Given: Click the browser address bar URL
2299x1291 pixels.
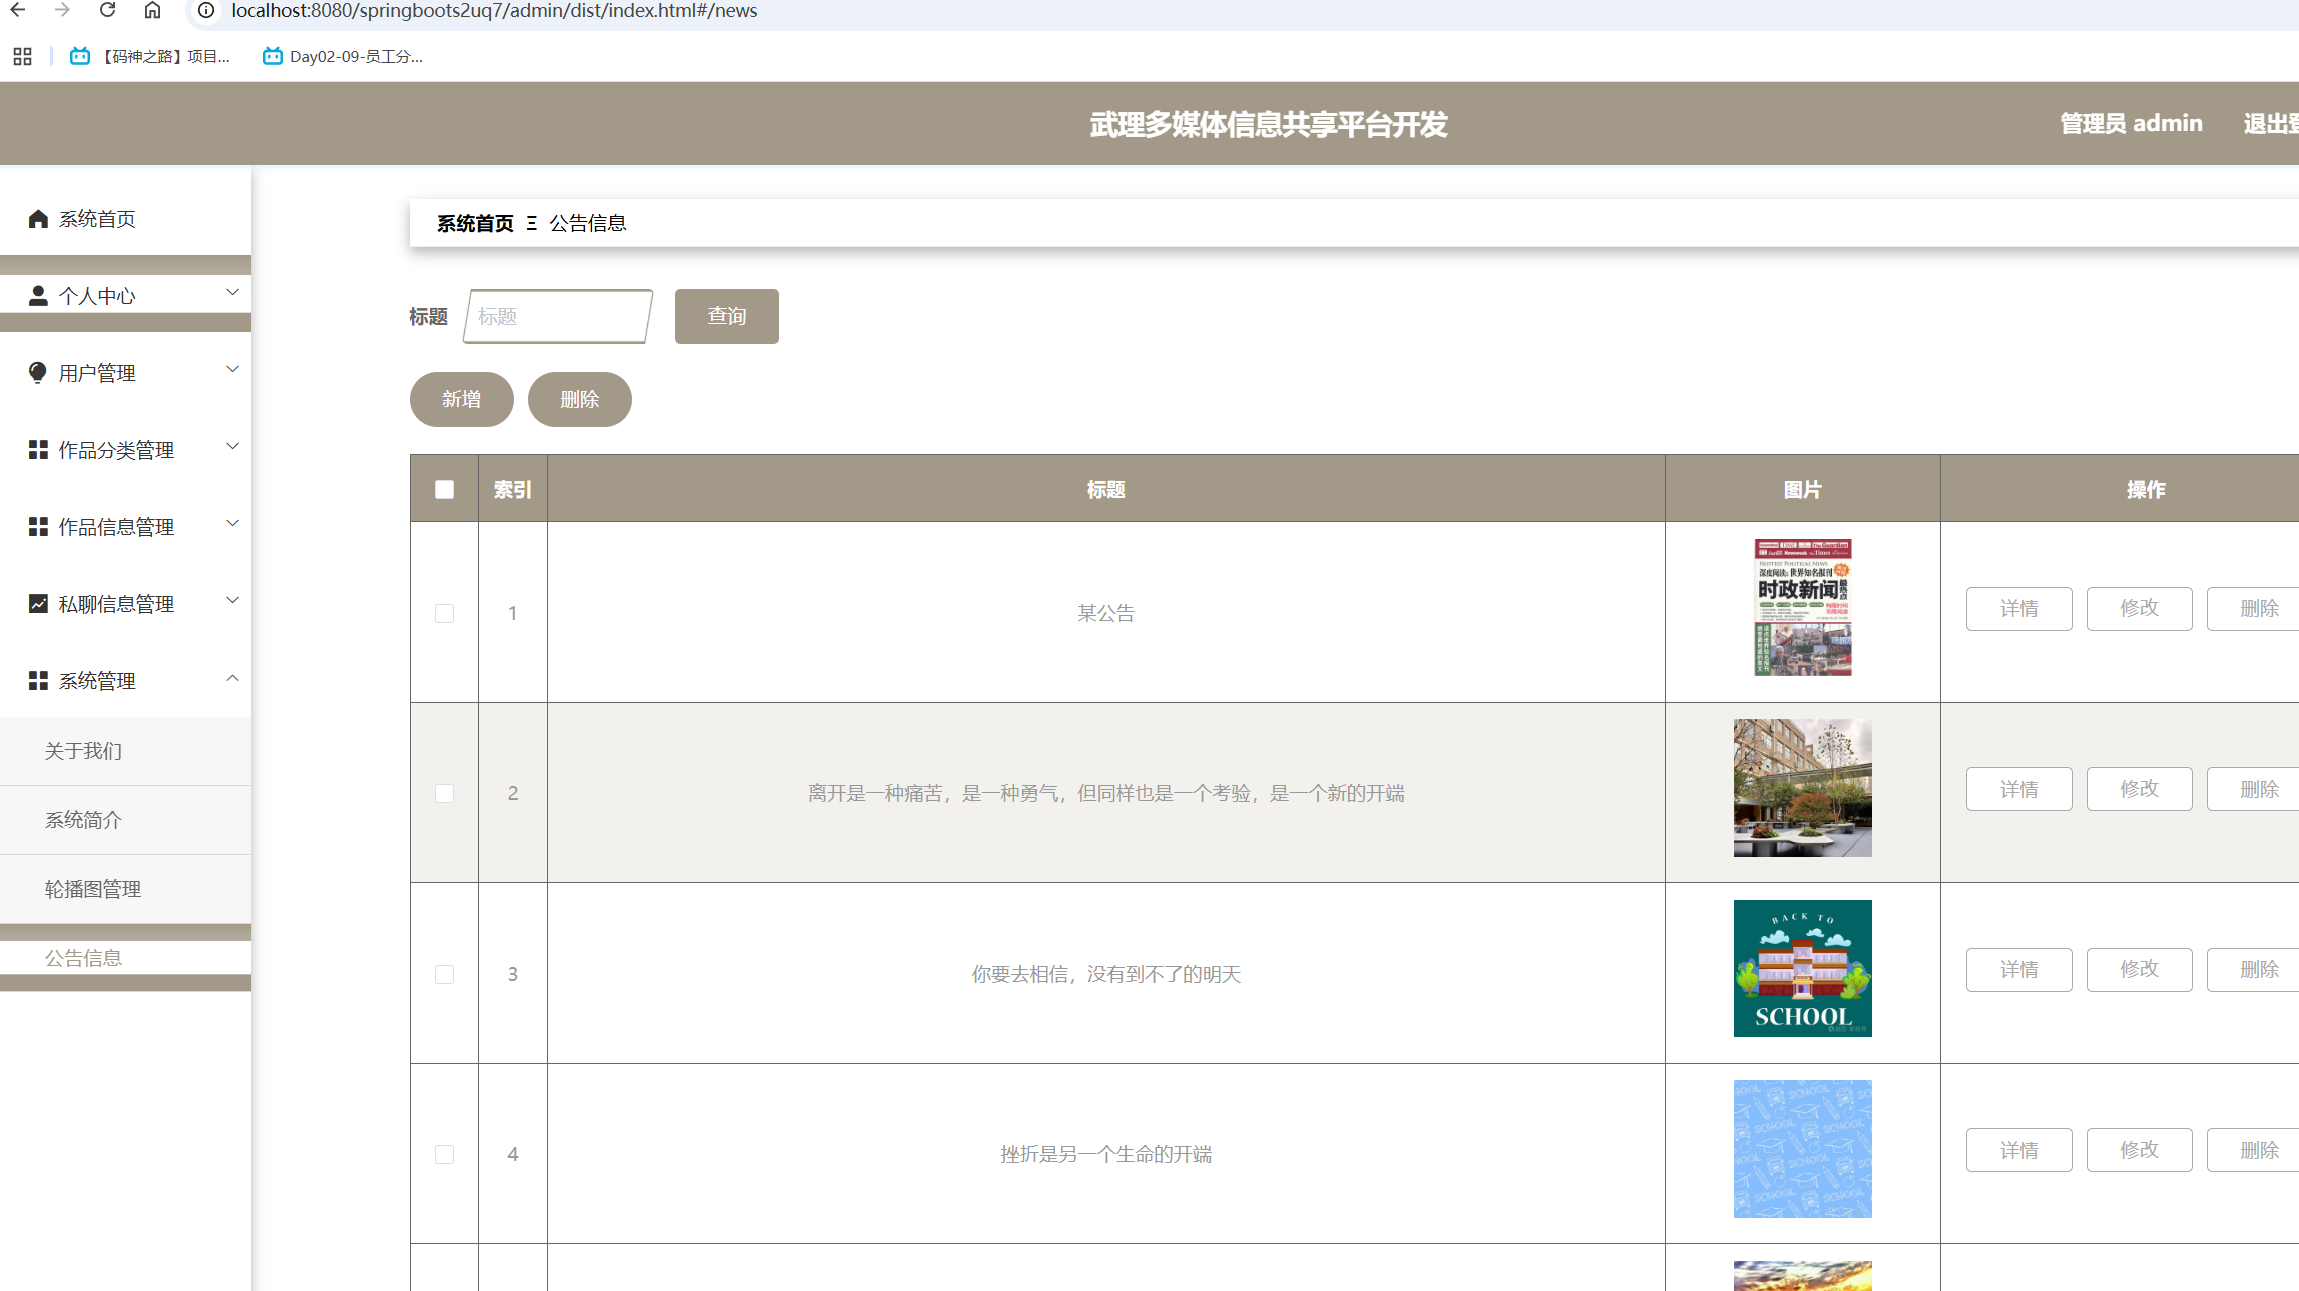Looking at the screenshot, I should point(495,11).
